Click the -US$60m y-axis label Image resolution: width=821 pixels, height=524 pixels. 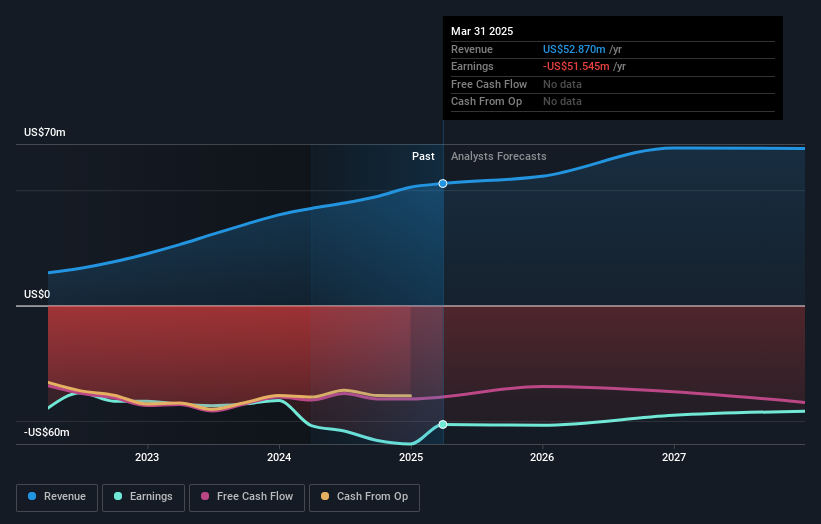pos(47,432)
